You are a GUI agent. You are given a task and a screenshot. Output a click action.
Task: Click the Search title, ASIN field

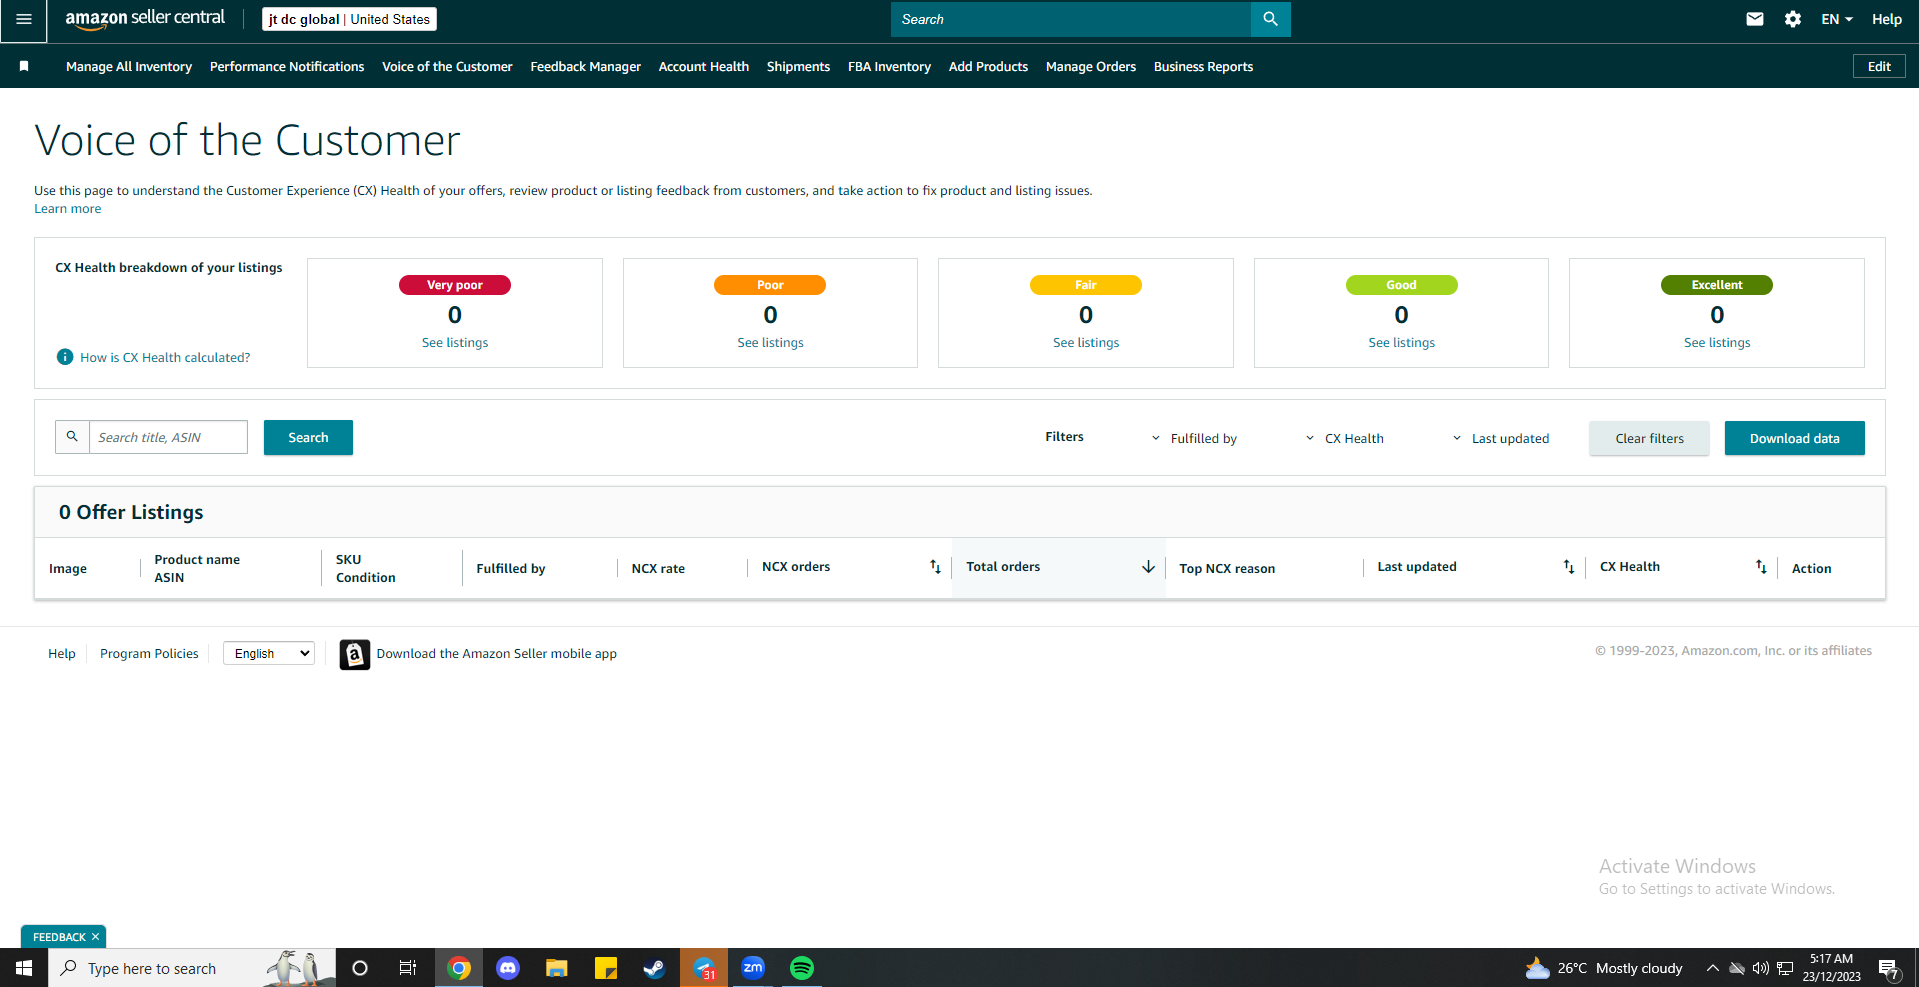(168, 437)
